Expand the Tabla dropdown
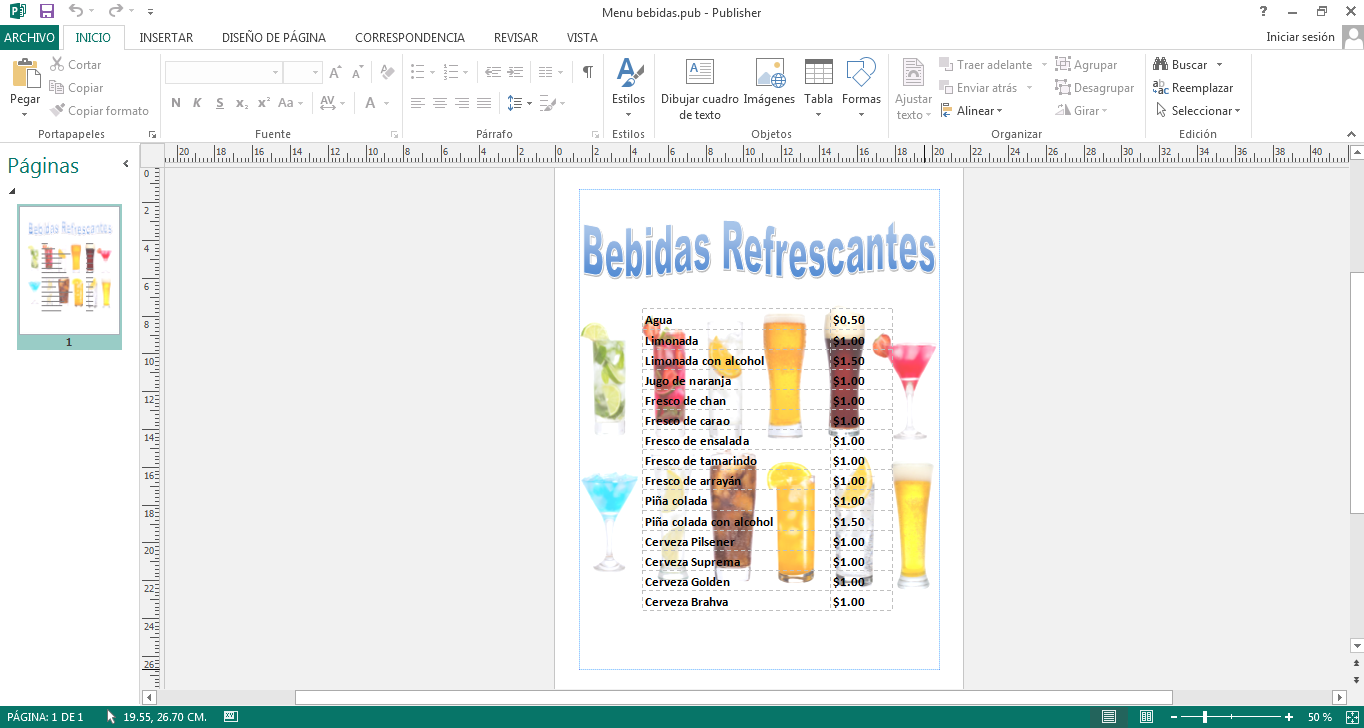 pos(818,113)
